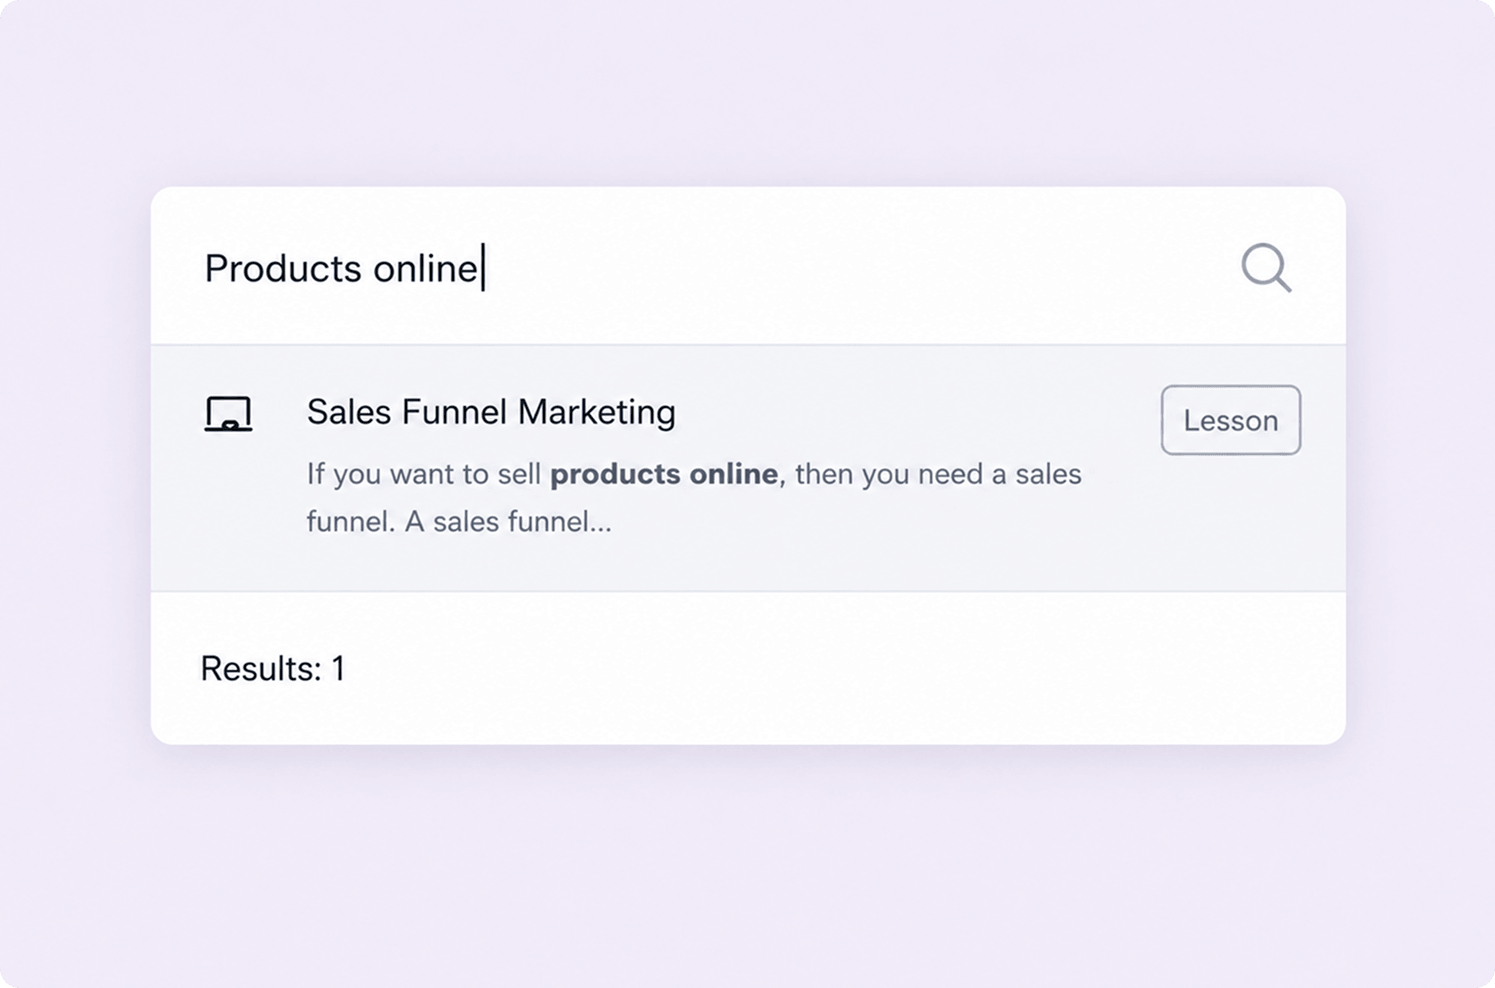This screenshot has height=988, width=1495.
Task: Open the Sales Funnel Marketing result
Action: pyautogui.click(x=490, y=412)
